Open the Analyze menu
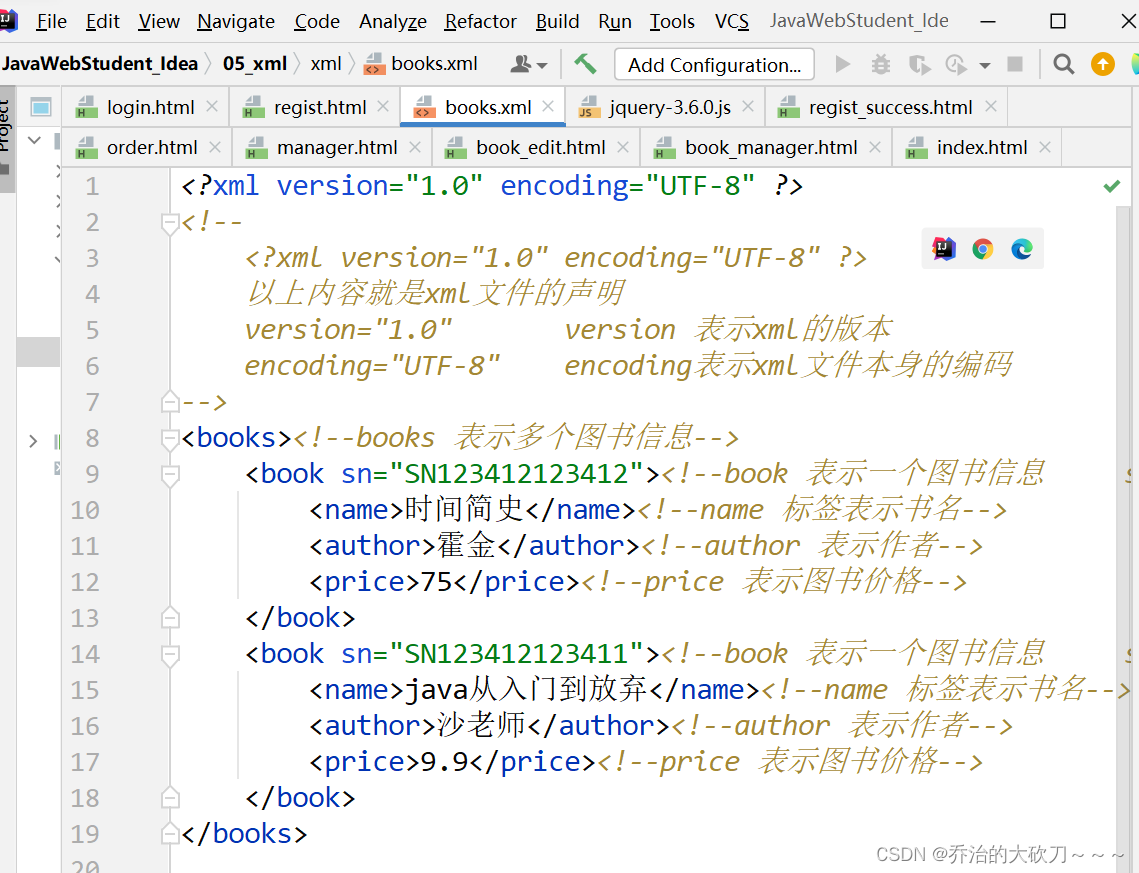 coord(392,22)
